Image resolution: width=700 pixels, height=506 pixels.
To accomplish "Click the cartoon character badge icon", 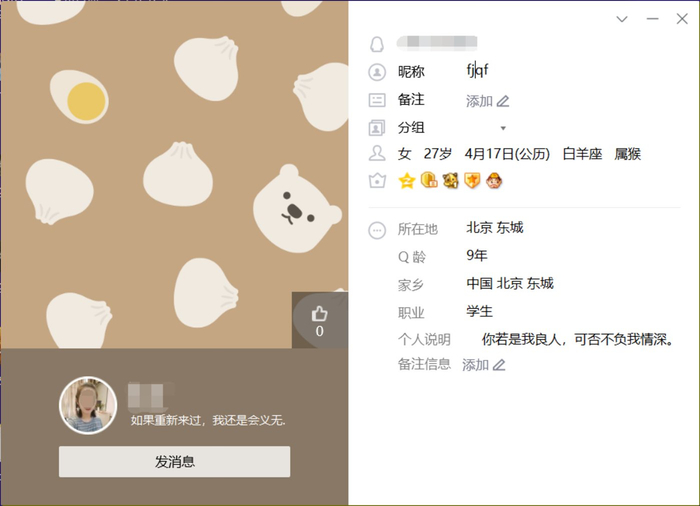I will coord(494,180).
